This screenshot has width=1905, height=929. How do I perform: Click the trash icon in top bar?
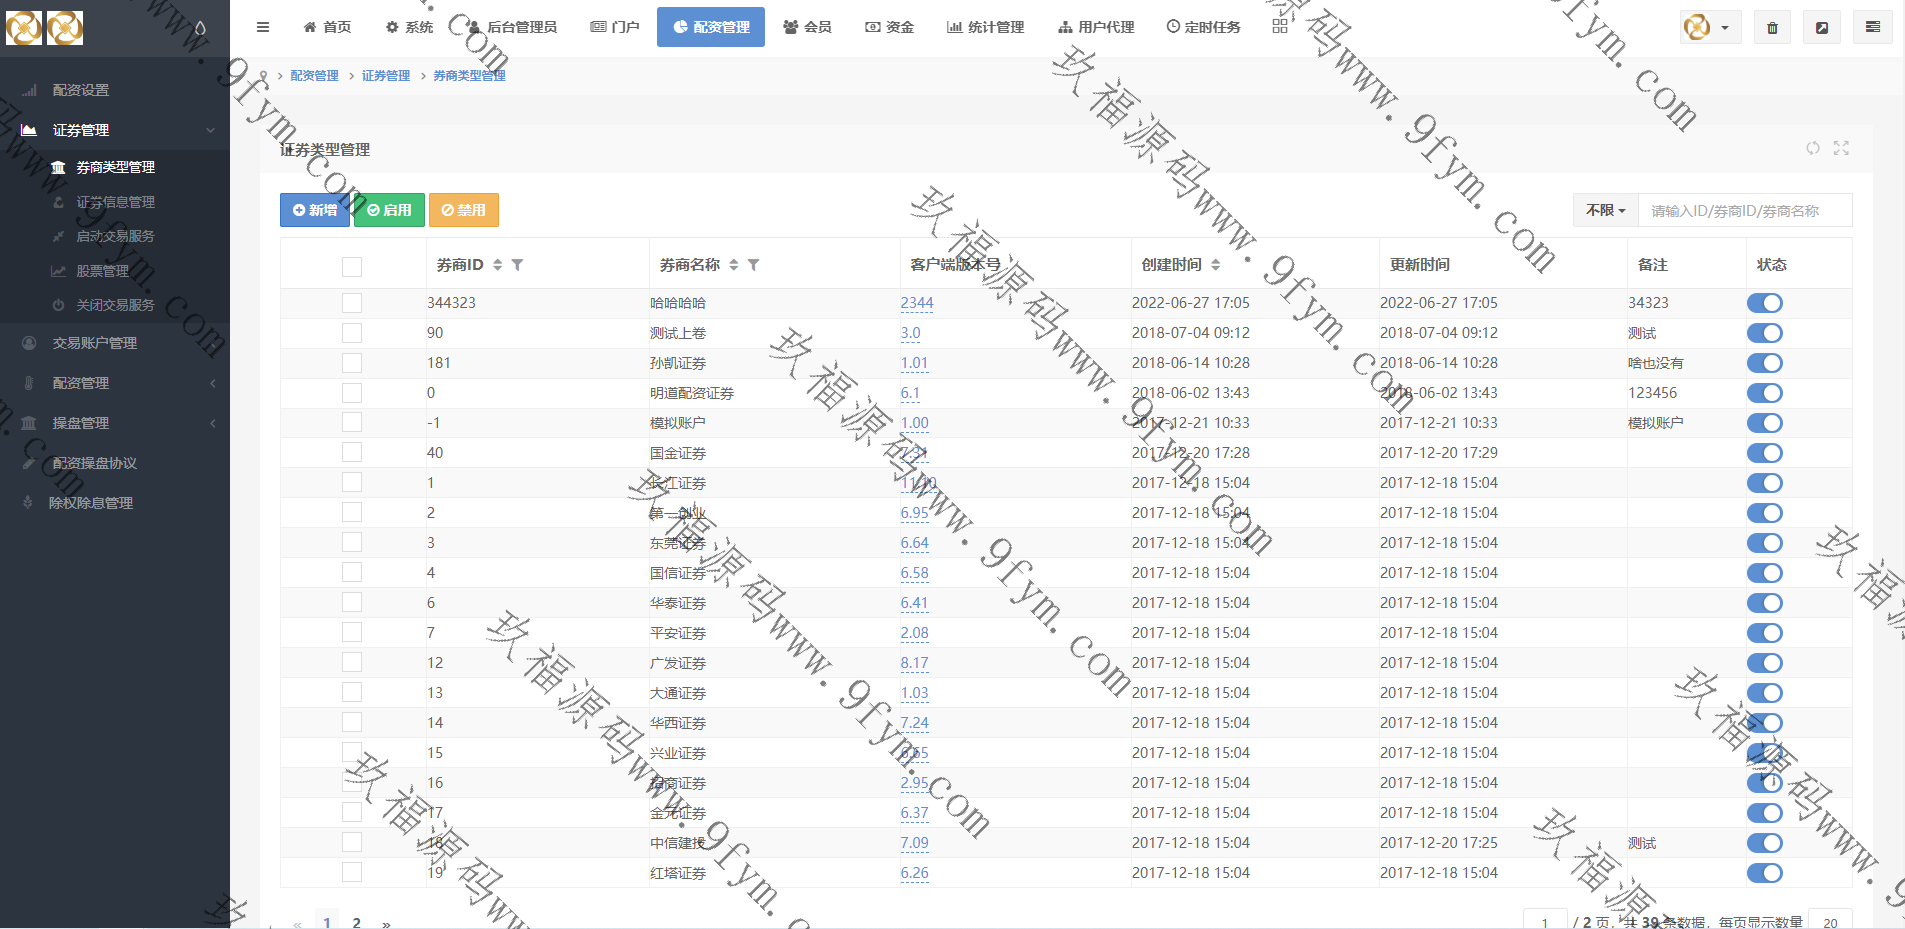1772,28
